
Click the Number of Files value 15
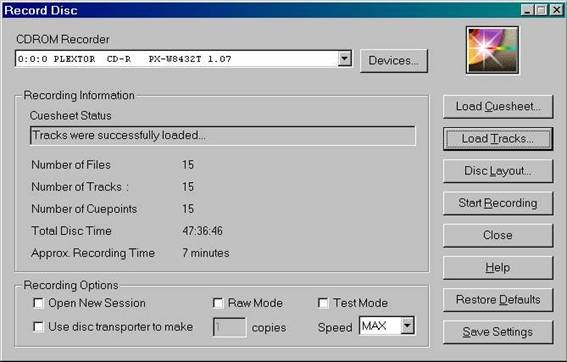188,165
